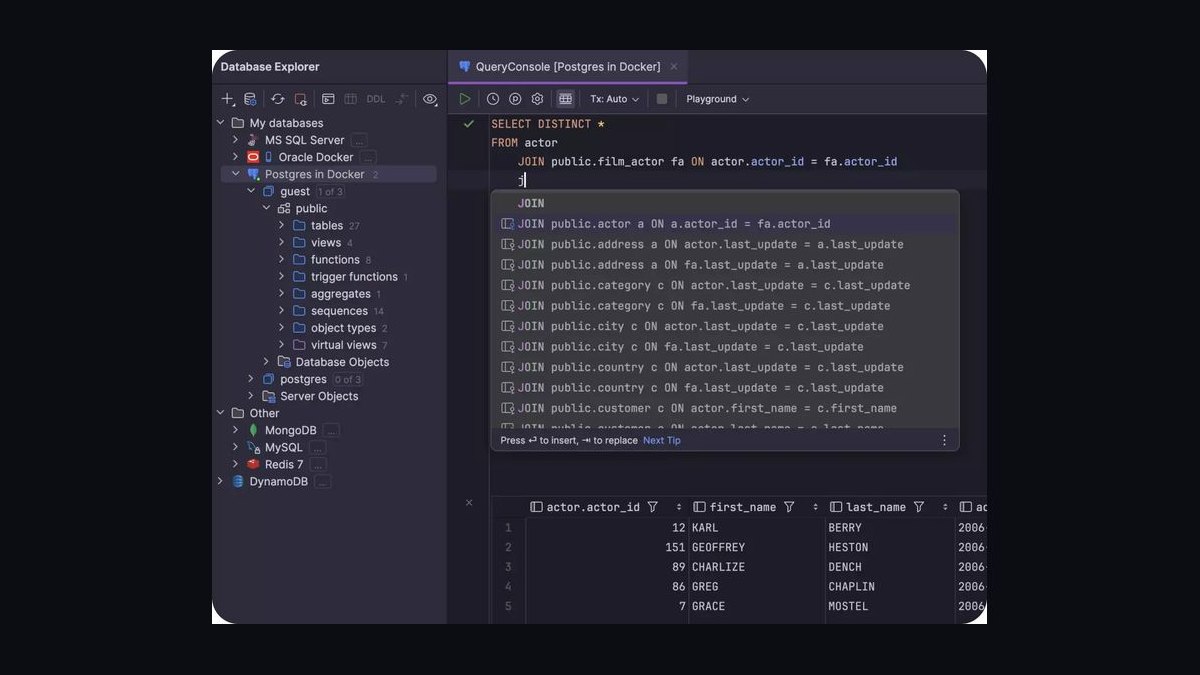Filter the last_name column
The height and width of the screenshot is (675, 1200).
[919, 507]
